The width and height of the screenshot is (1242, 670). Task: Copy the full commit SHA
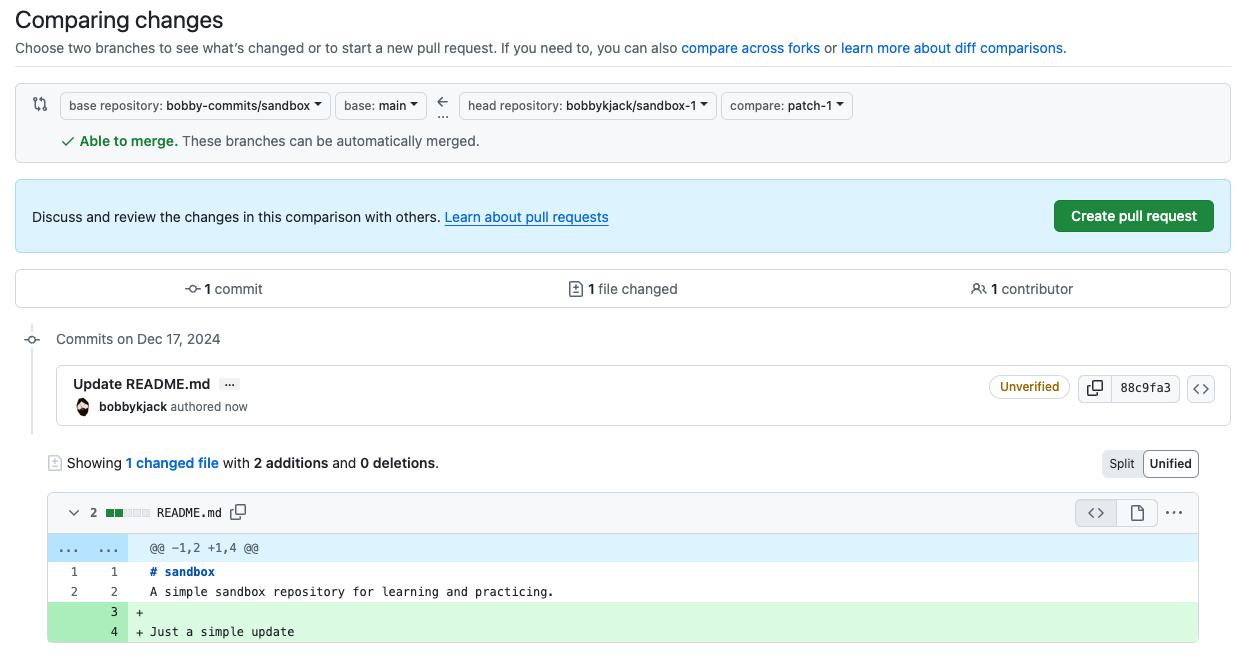1095,388
